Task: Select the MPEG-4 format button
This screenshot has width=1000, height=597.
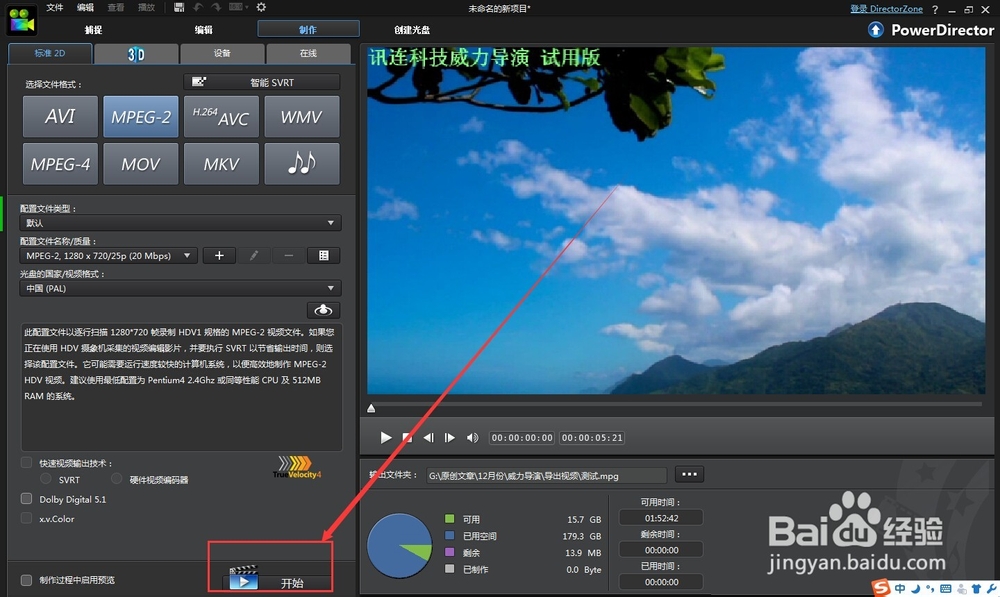Action: (61, 164)
